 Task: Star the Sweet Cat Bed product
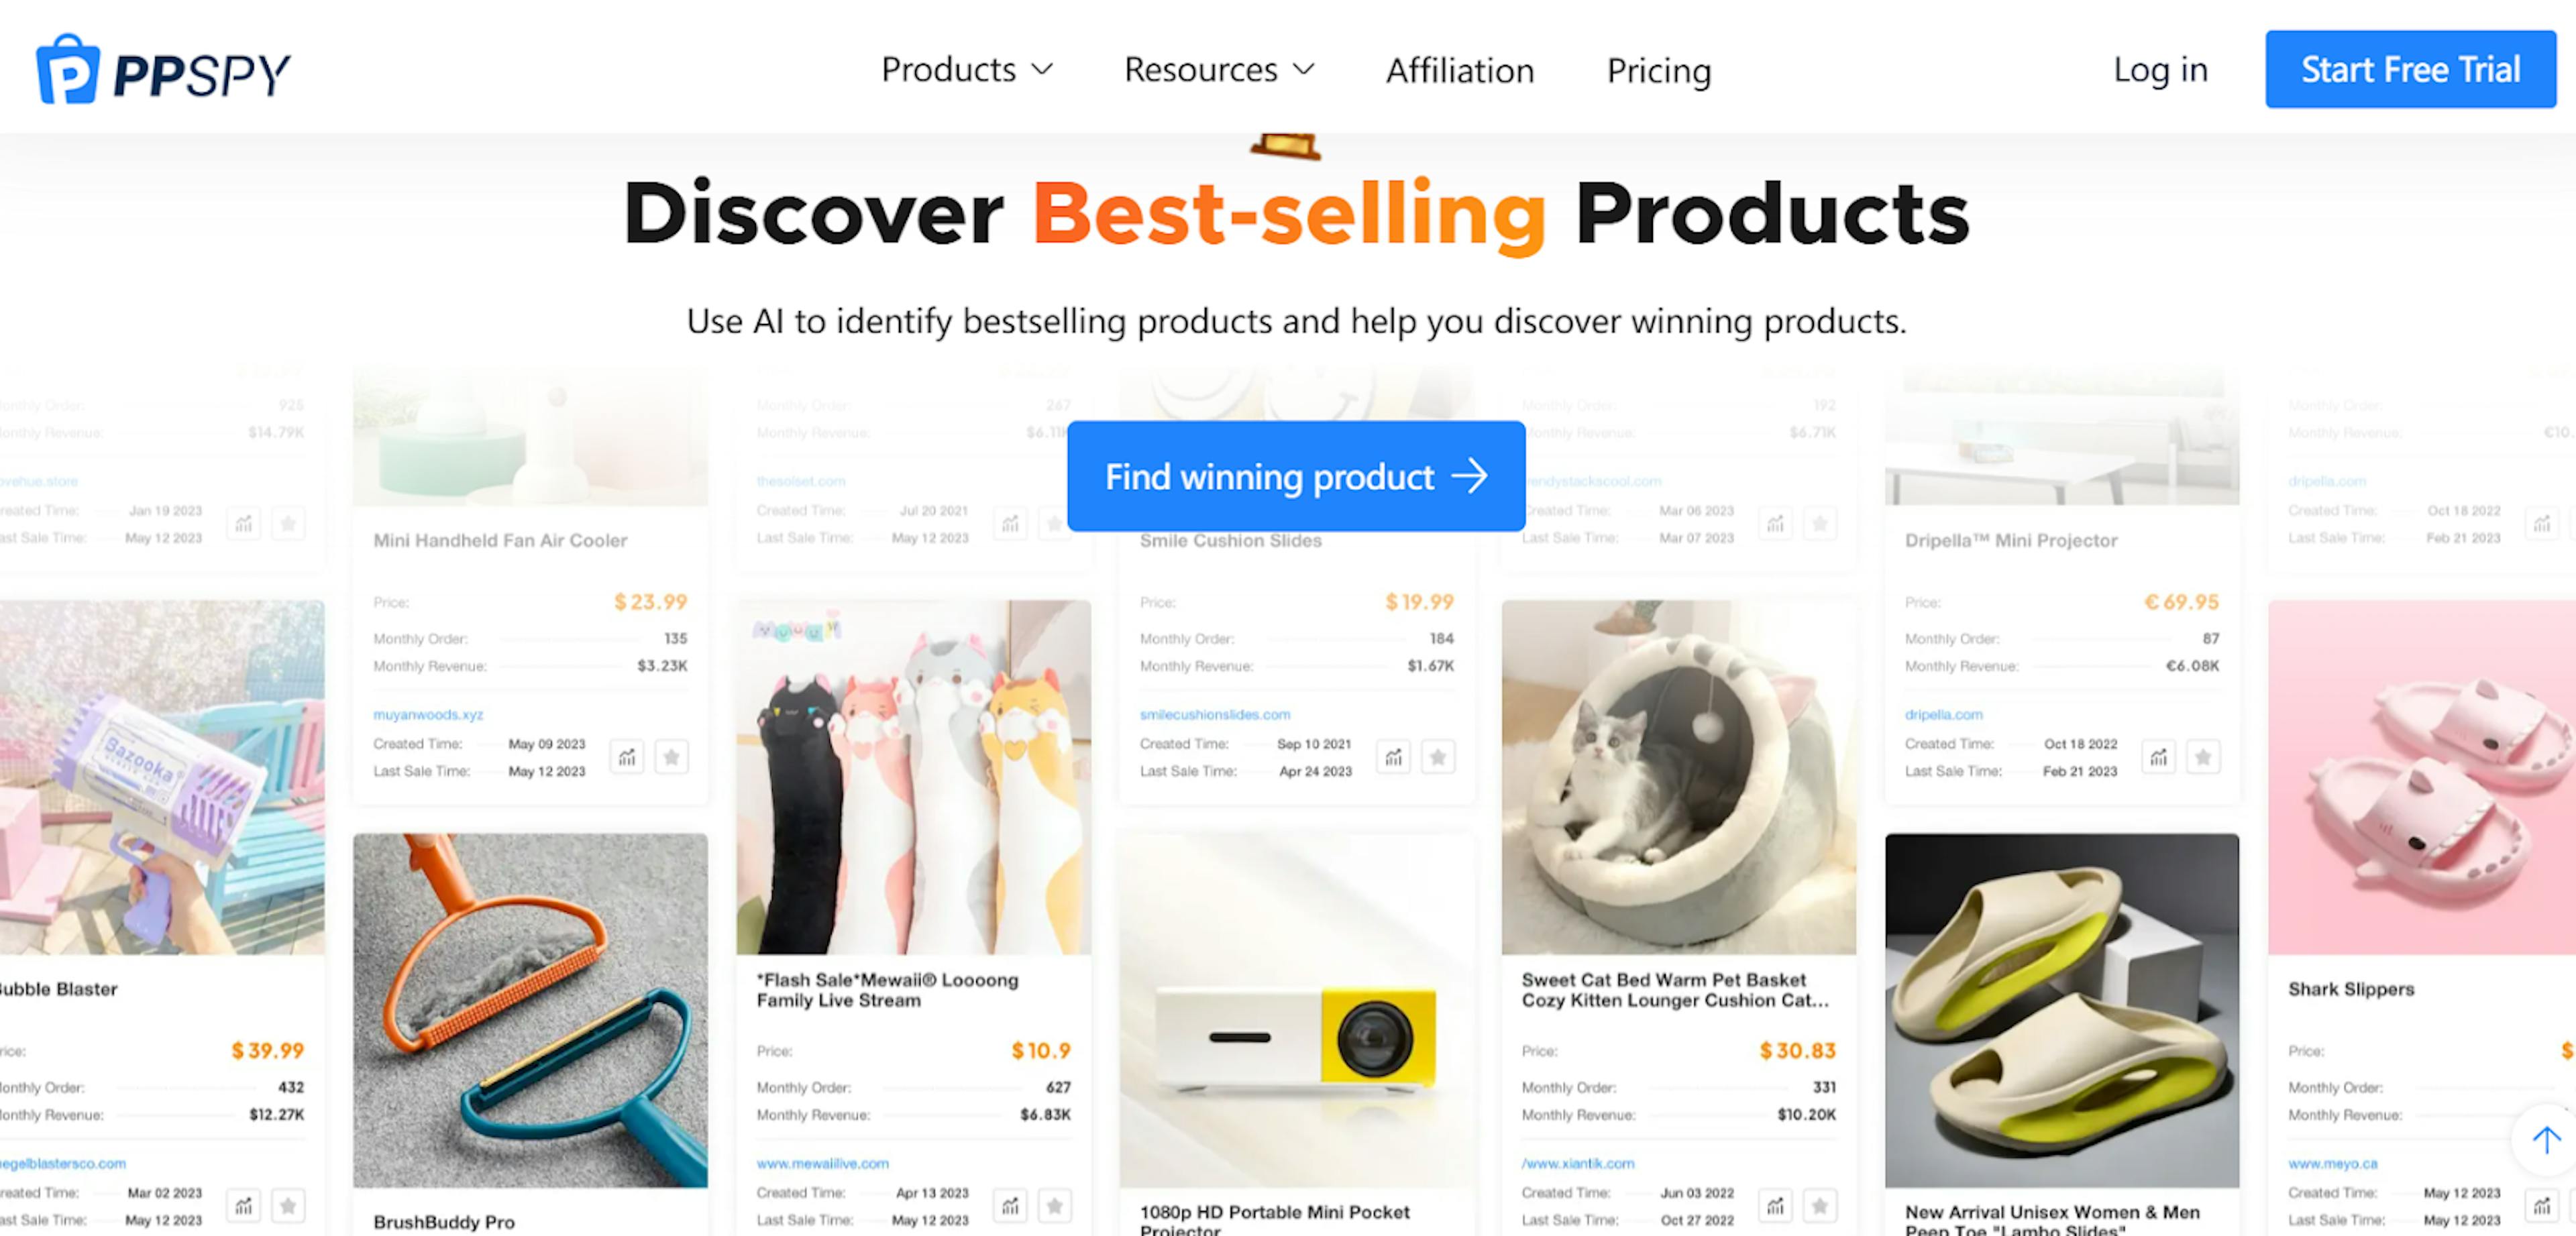tap(1820, 1206)
